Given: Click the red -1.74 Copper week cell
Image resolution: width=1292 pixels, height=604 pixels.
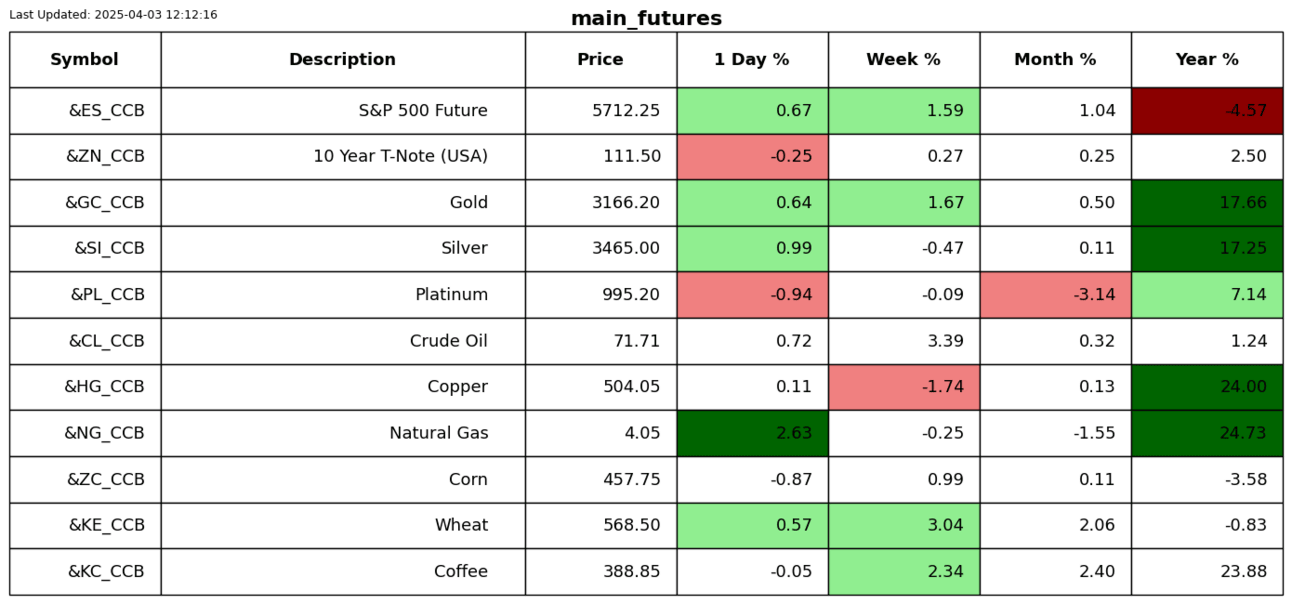Looking at the screenshot, I should 903,387.
